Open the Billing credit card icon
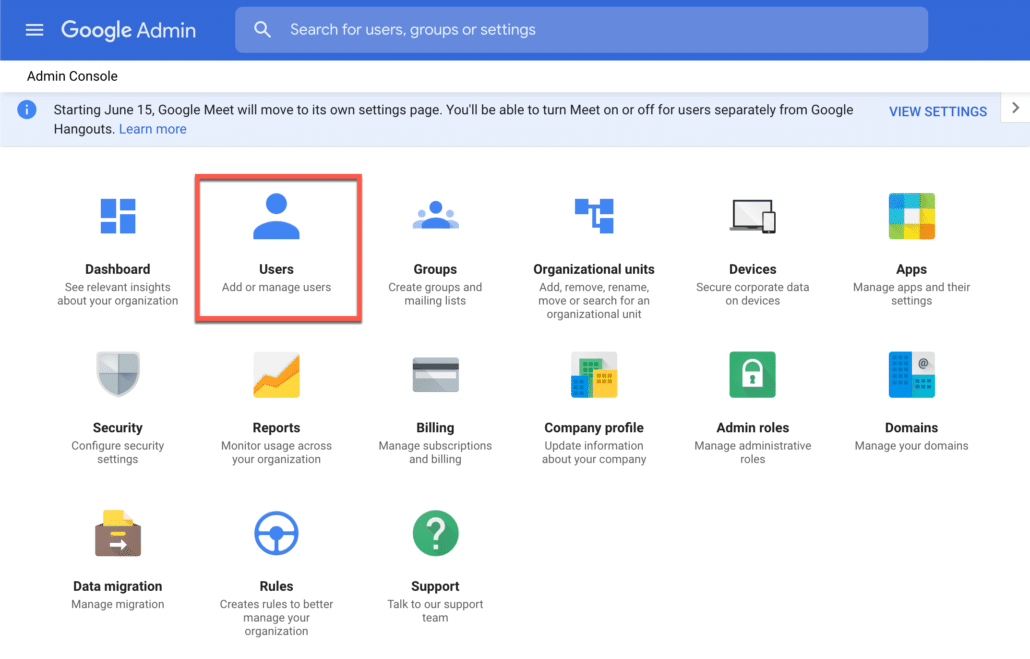 [436, 375]
